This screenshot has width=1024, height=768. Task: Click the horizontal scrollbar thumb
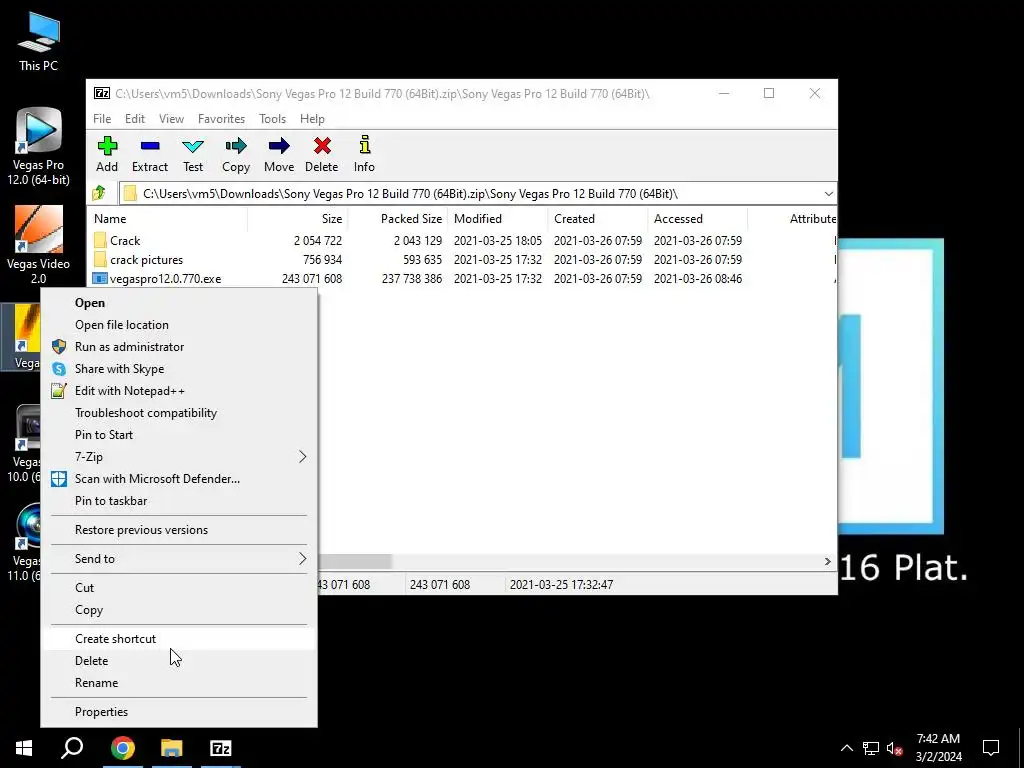click(355, 562)
